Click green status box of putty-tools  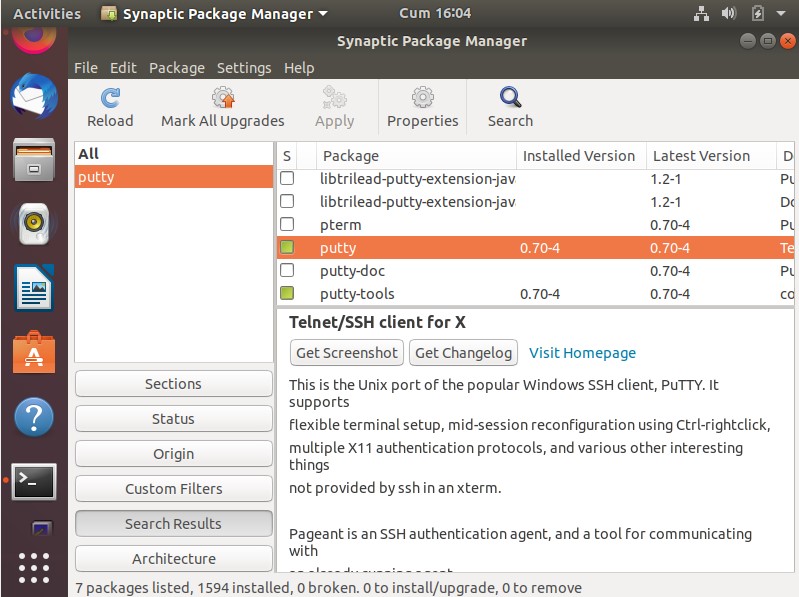click(x=287, y=293)
